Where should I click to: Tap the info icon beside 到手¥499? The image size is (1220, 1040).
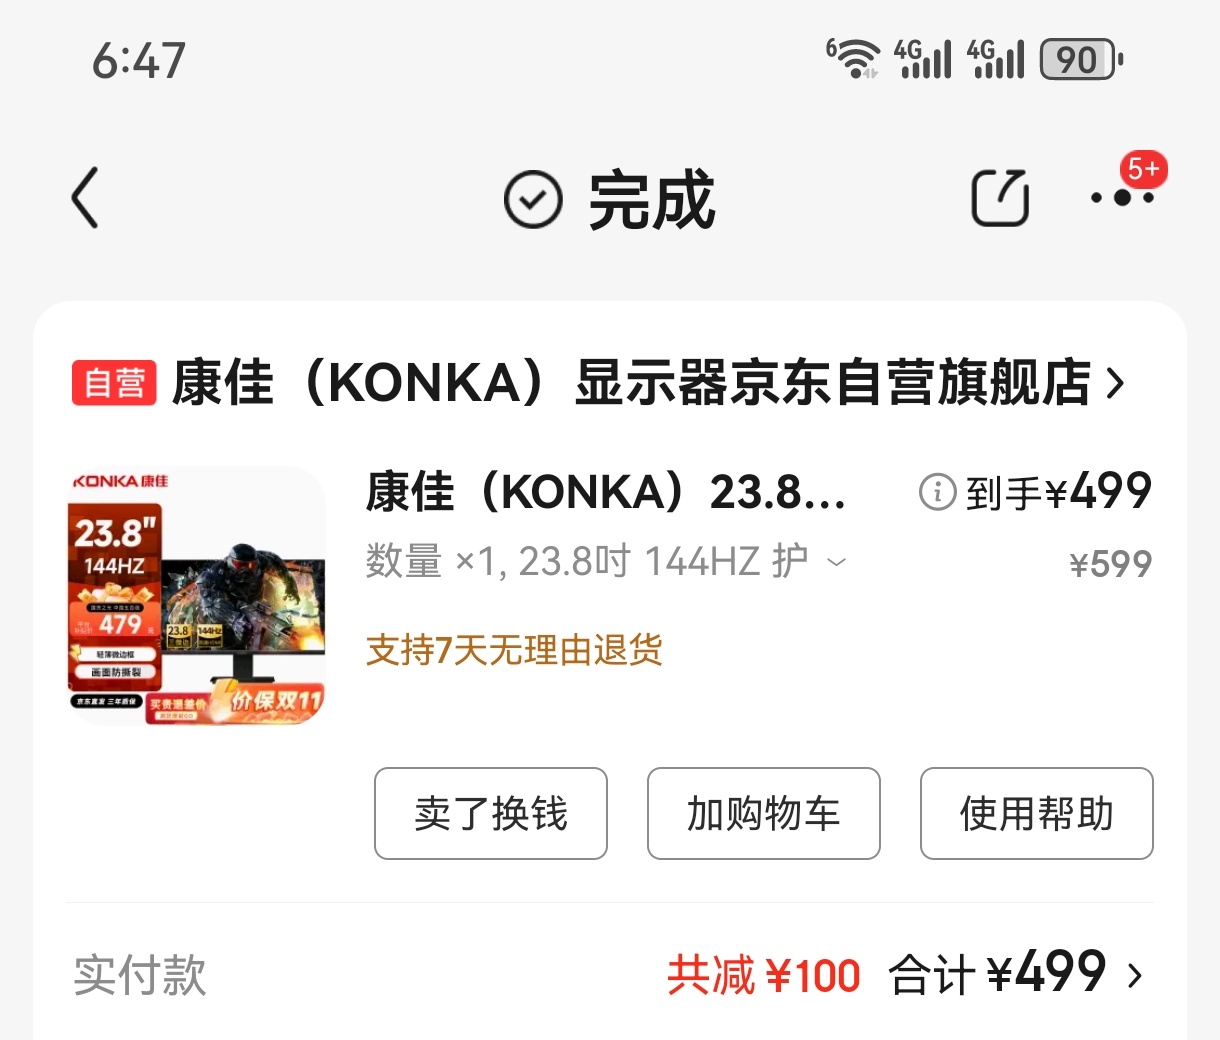[937, 492]
